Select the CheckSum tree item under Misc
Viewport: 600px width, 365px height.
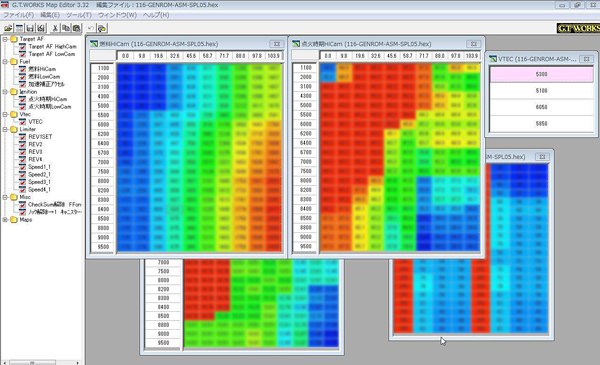tap(55, 205)
